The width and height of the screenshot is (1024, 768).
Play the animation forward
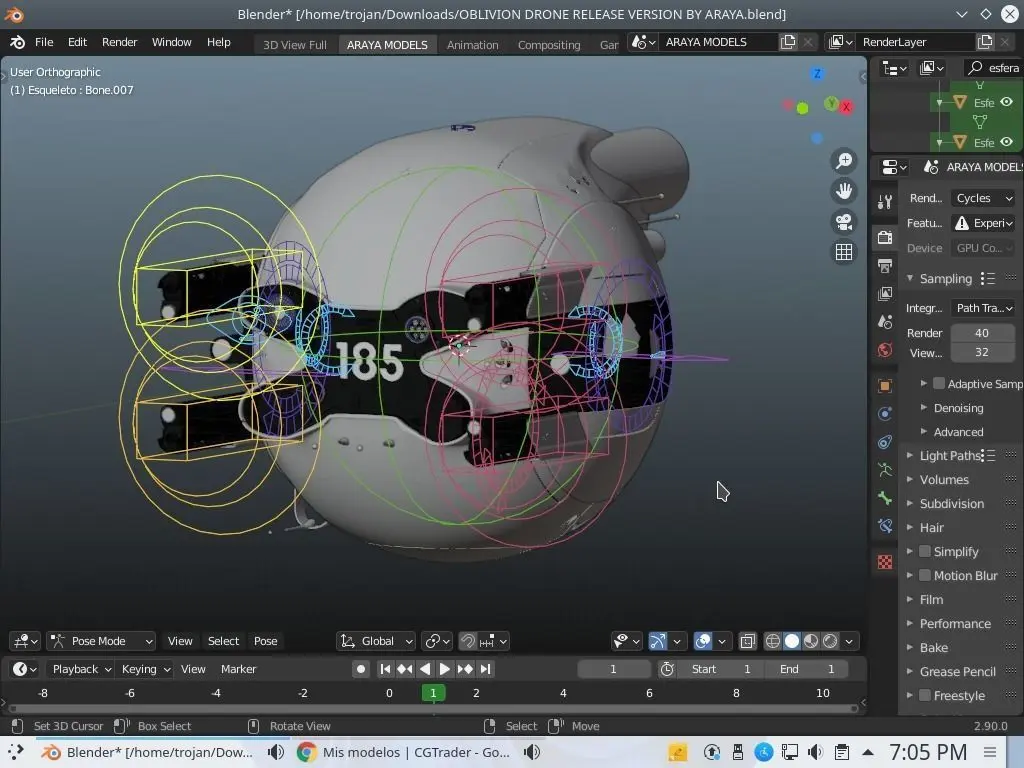[x=445, y=669]
